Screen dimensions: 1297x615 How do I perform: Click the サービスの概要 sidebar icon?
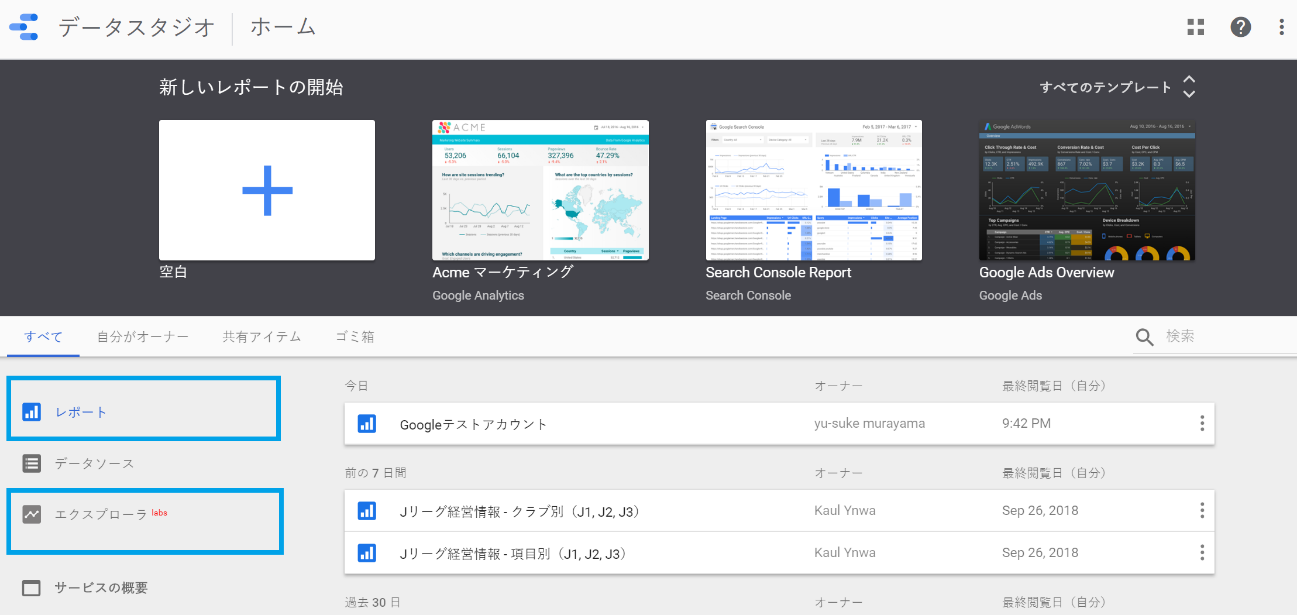click(31, 588)
